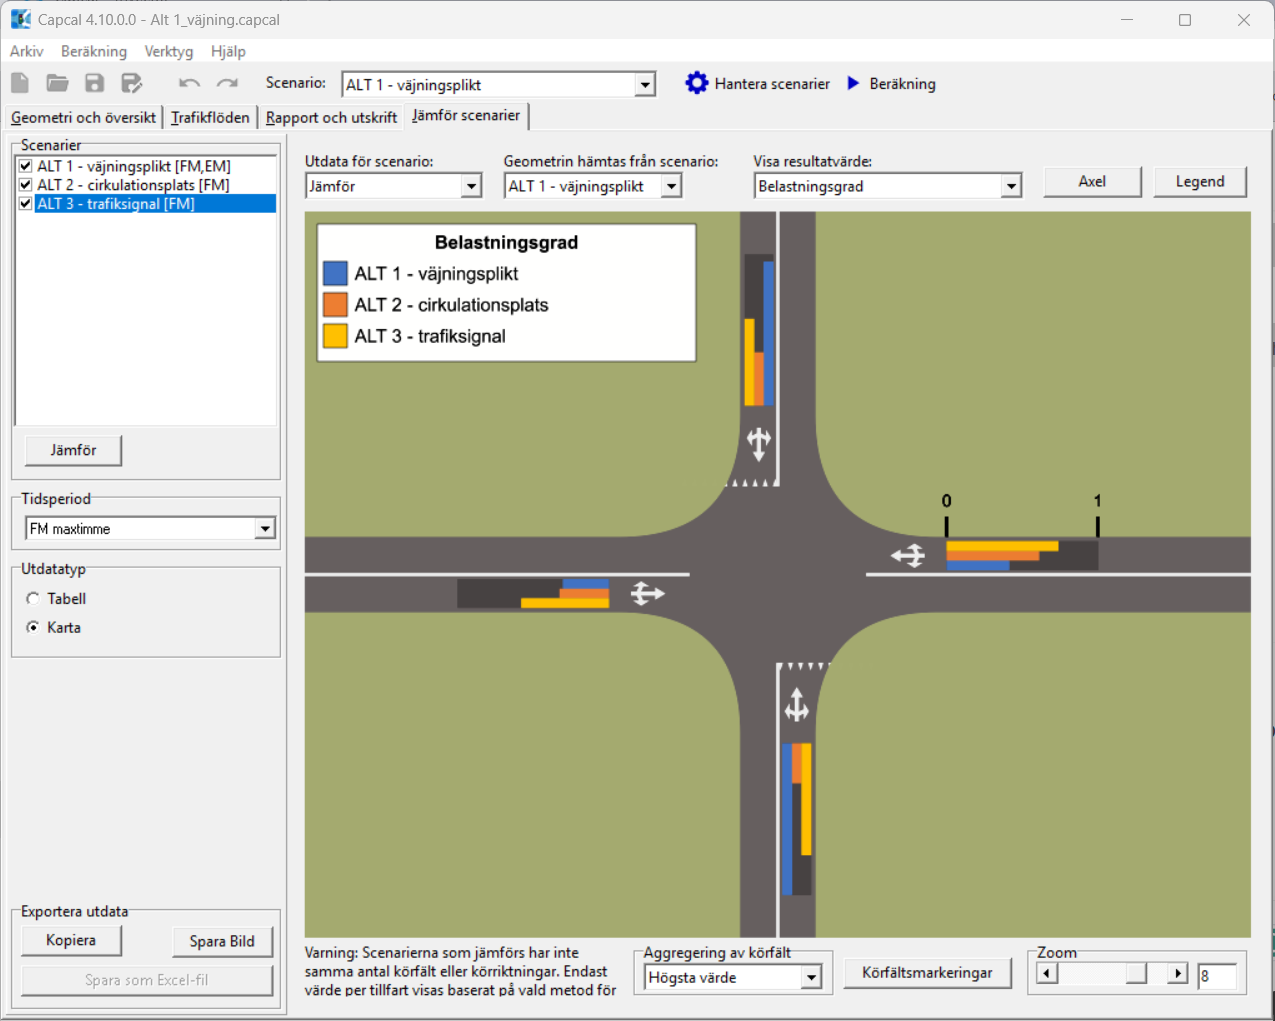The width and height of the screenshot is (1275, 1021).
Task: Toggle ALT 3 - trafiksignal checkbox
Action: (x=25, y=203)
